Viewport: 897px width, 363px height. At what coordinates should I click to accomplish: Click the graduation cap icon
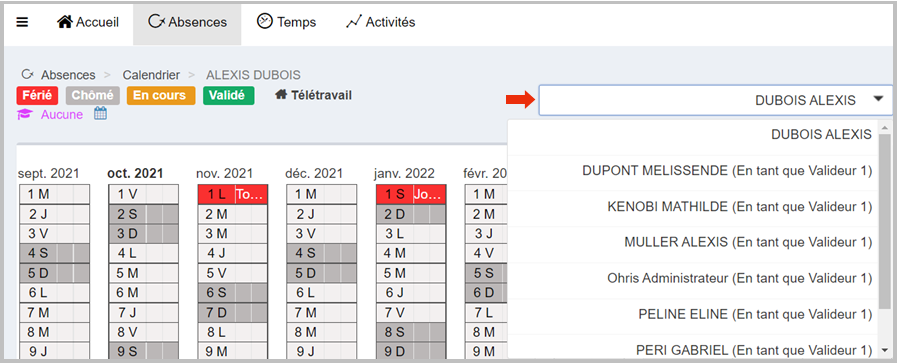pyautogui.click(x=24, y=115)
